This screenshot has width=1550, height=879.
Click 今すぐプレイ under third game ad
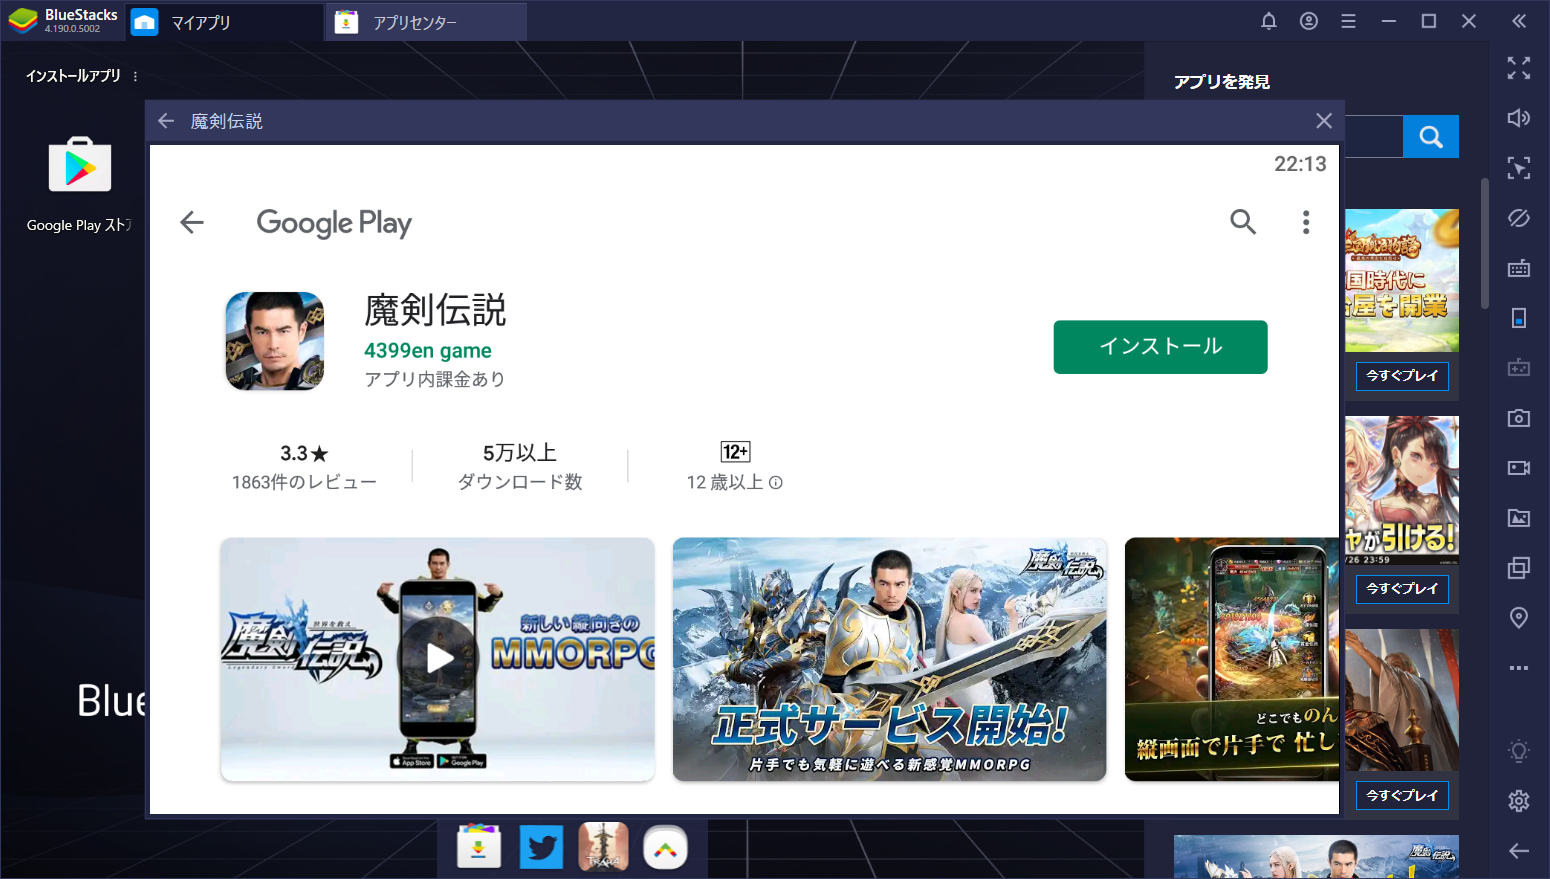tap(1401, 796)
